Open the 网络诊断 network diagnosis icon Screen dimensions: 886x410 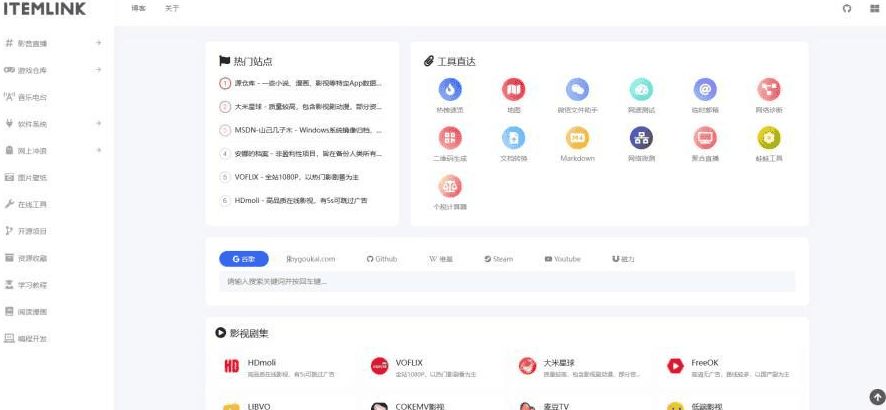click(x=769, y=89)
